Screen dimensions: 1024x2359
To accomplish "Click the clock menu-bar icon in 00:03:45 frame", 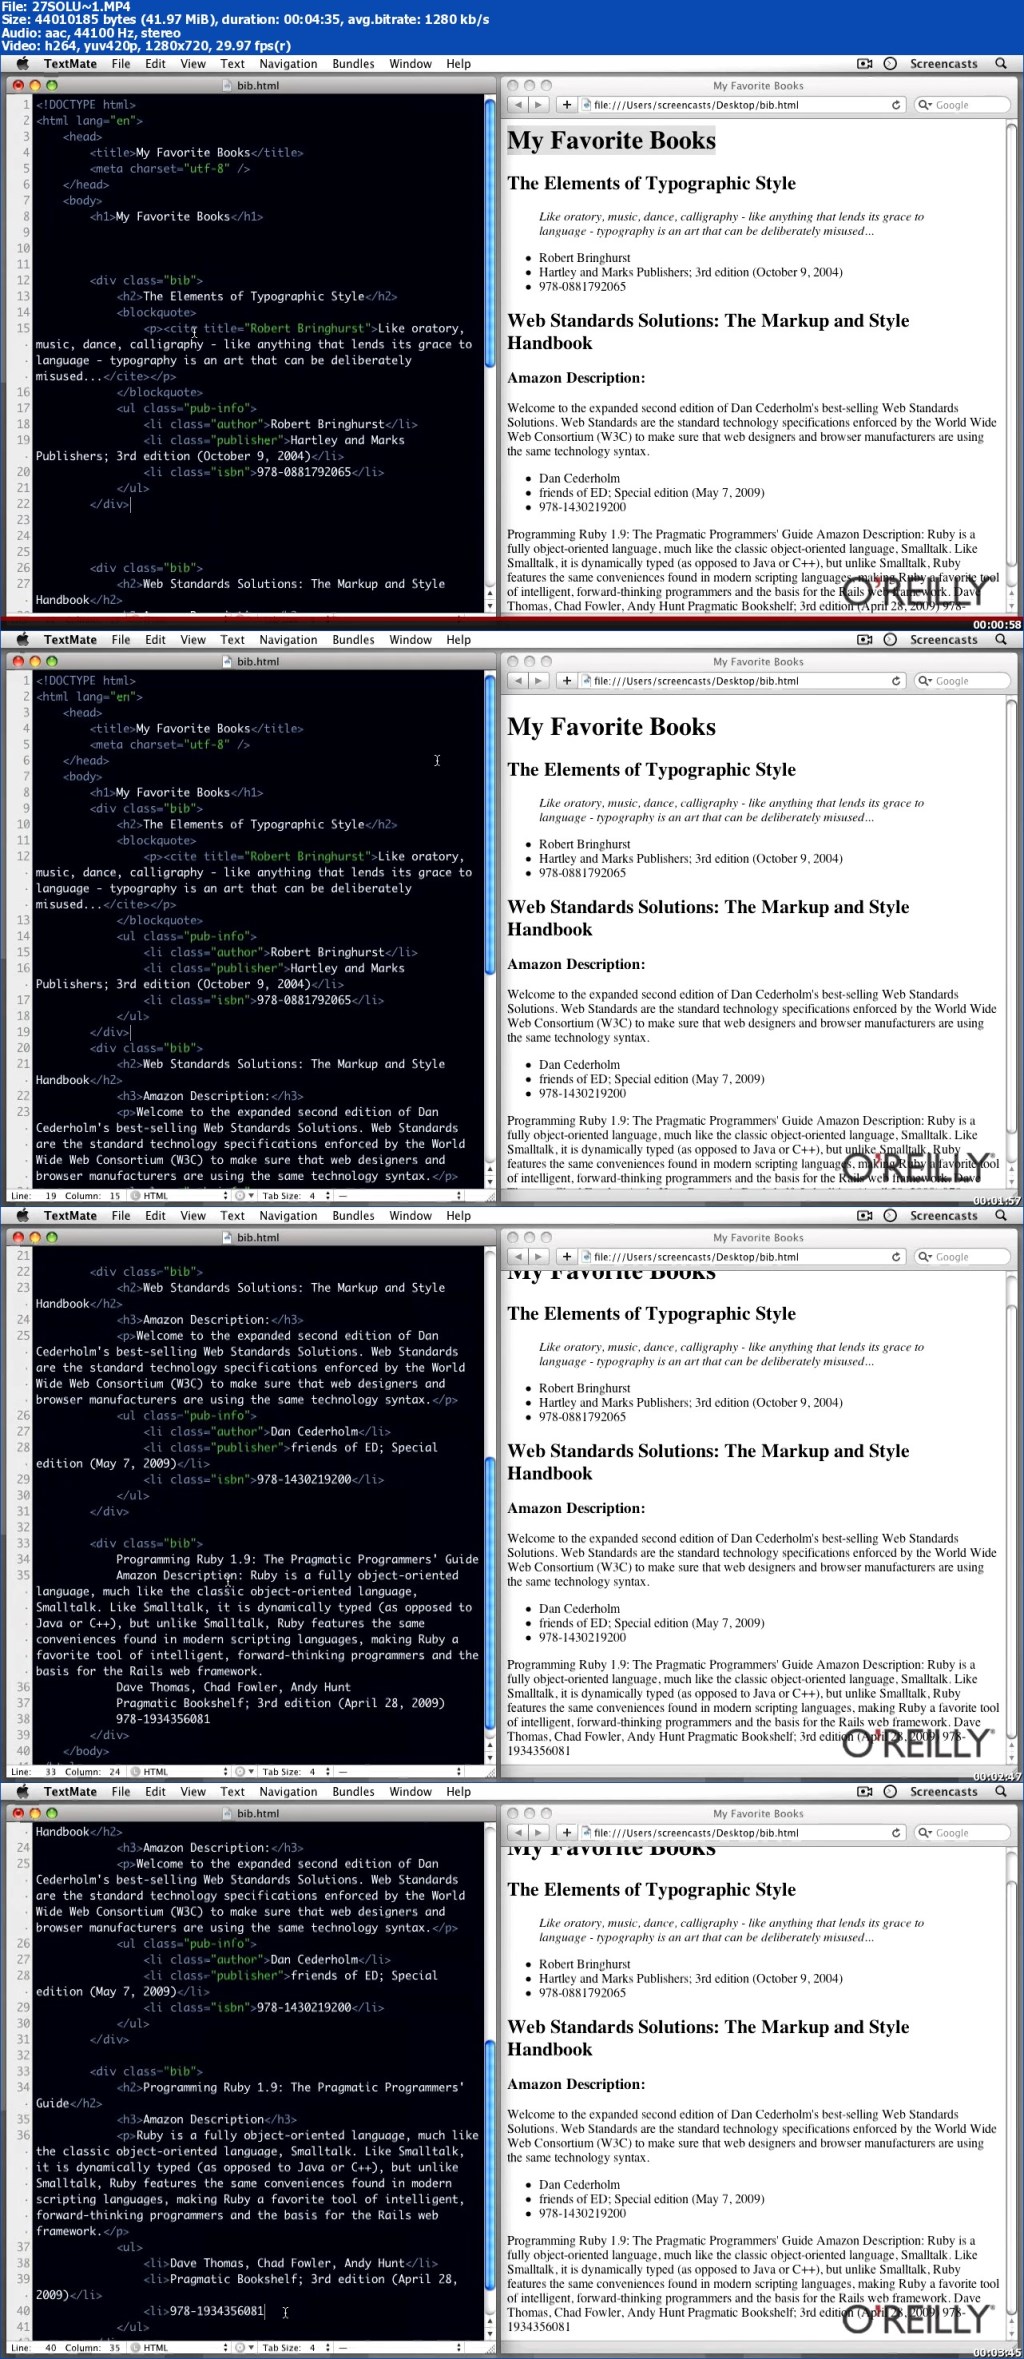I will coord(890,1792).
